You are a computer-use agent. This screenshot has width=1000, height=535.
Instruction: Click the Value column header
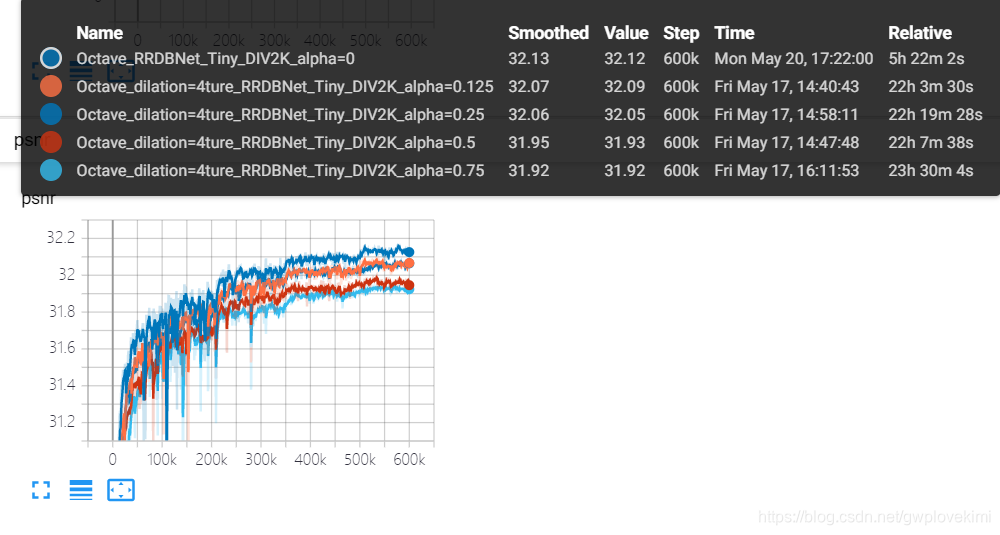pyautogui.click(x=626, y=33)
